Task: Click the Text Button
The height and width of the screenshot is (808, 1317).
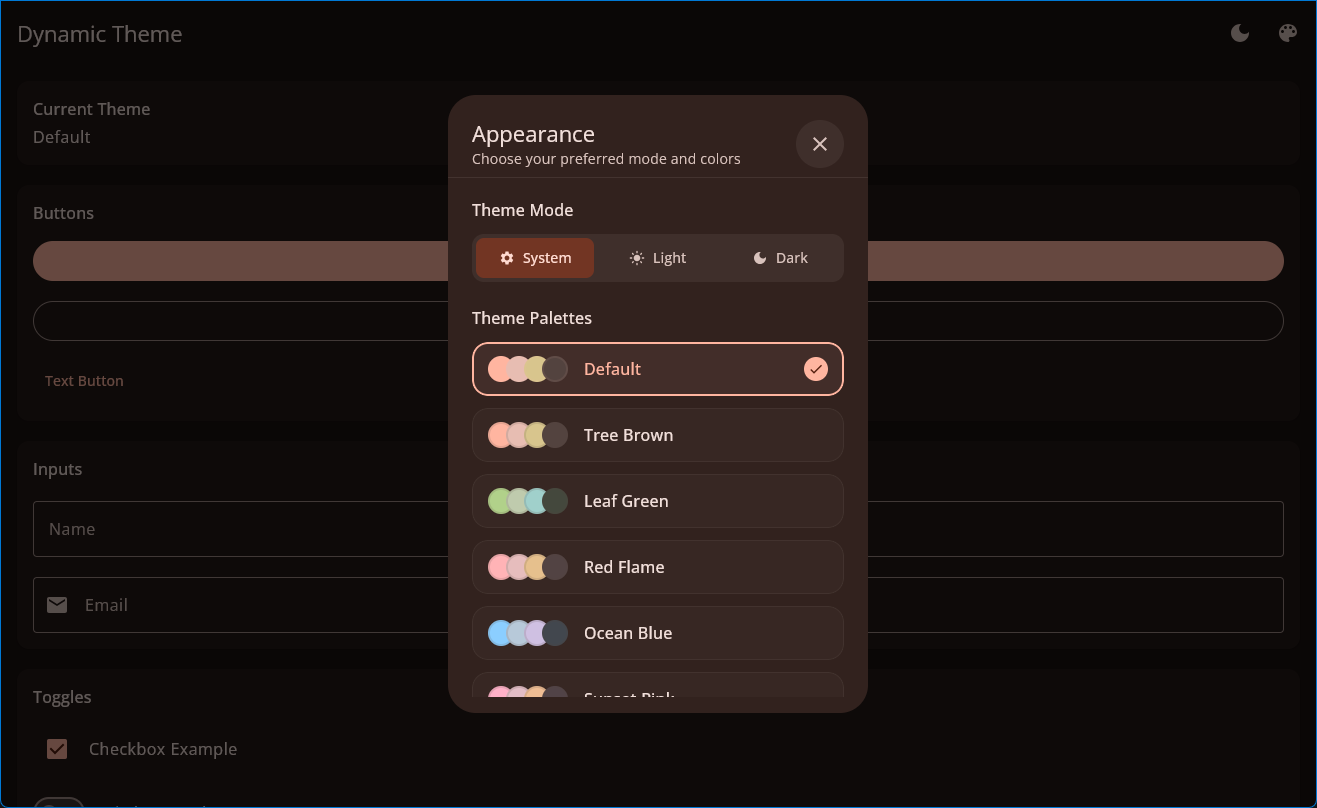Action: tap(84, 381)
